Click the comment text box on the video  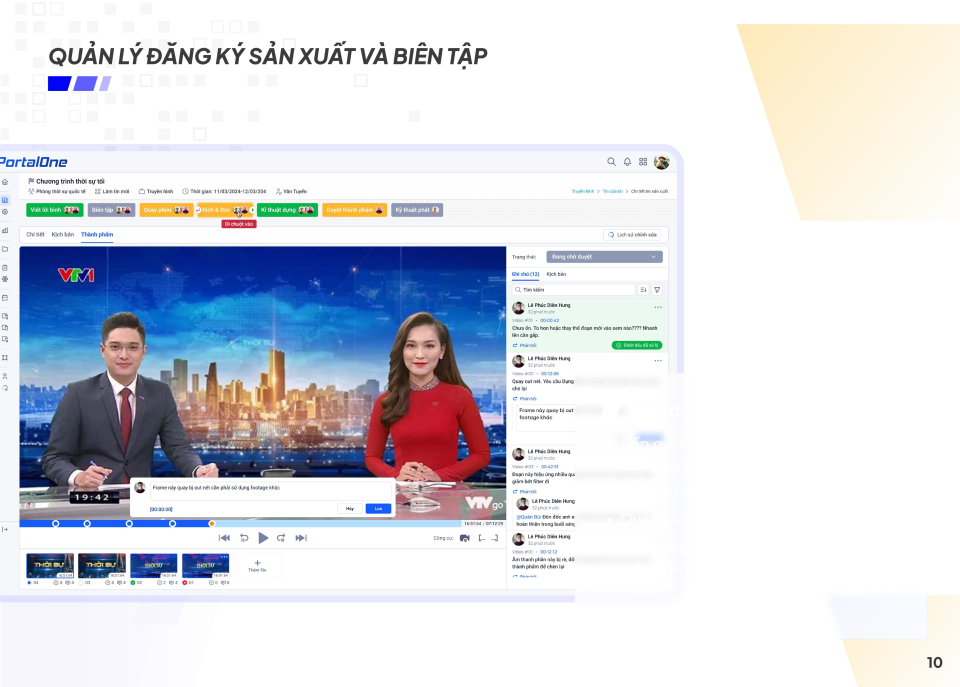(x=271, y=492)
